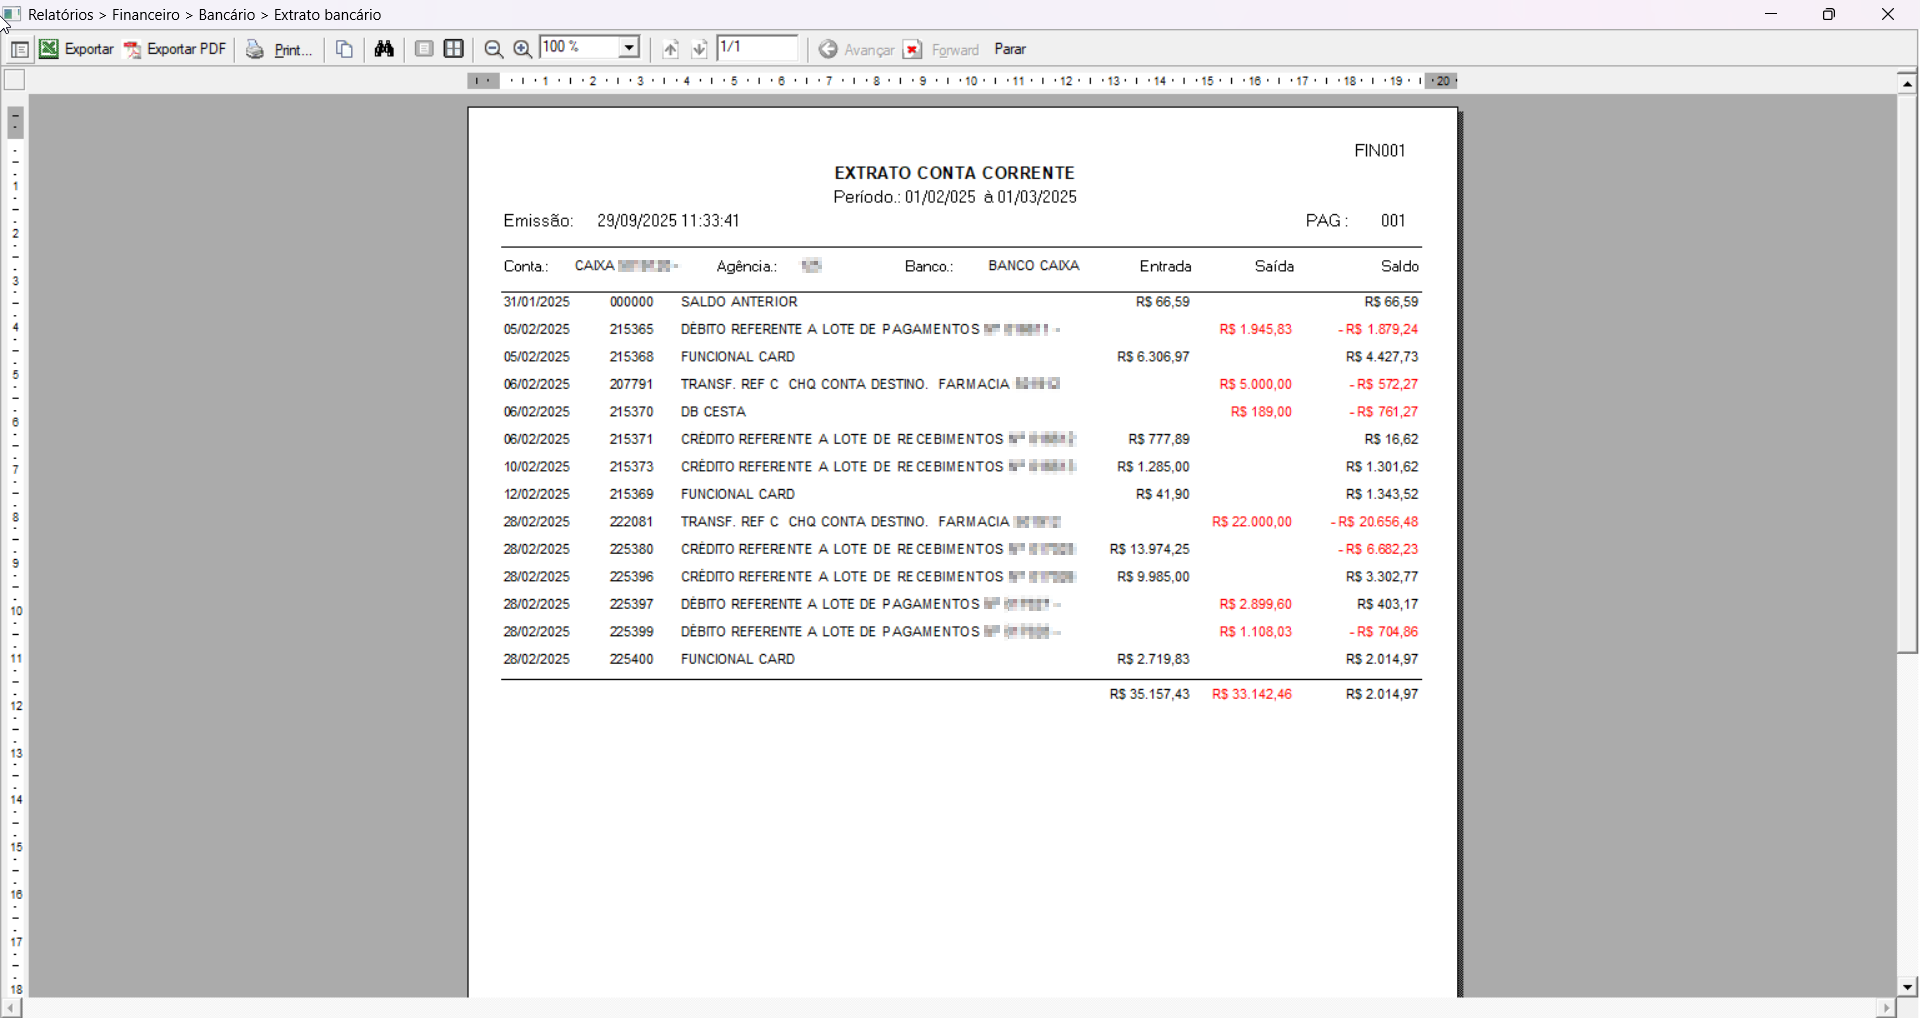This screenshot has width=1920, height=1018.
Task: Click the total debits R$ 33.142,46
Action: (1252, 694)
